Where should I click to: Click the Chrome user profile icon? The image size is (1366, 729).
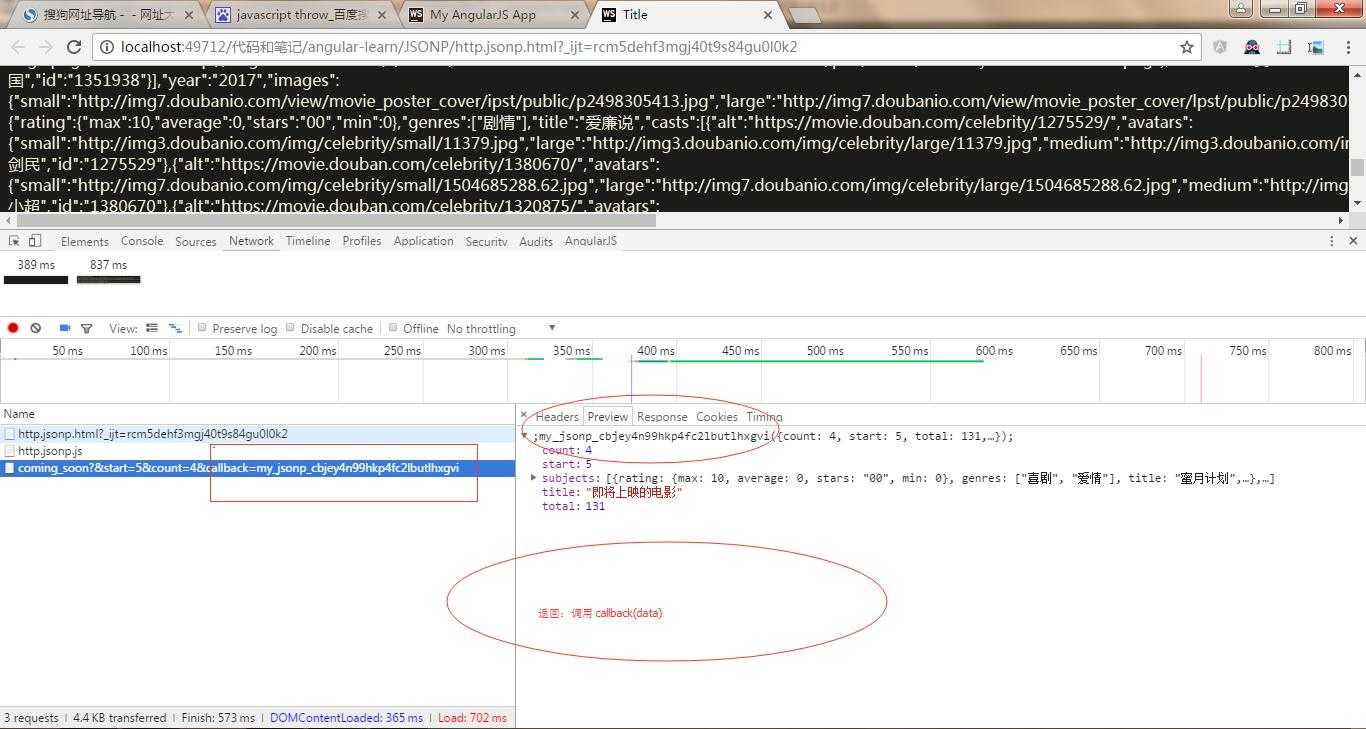[x=1240, y=9]
